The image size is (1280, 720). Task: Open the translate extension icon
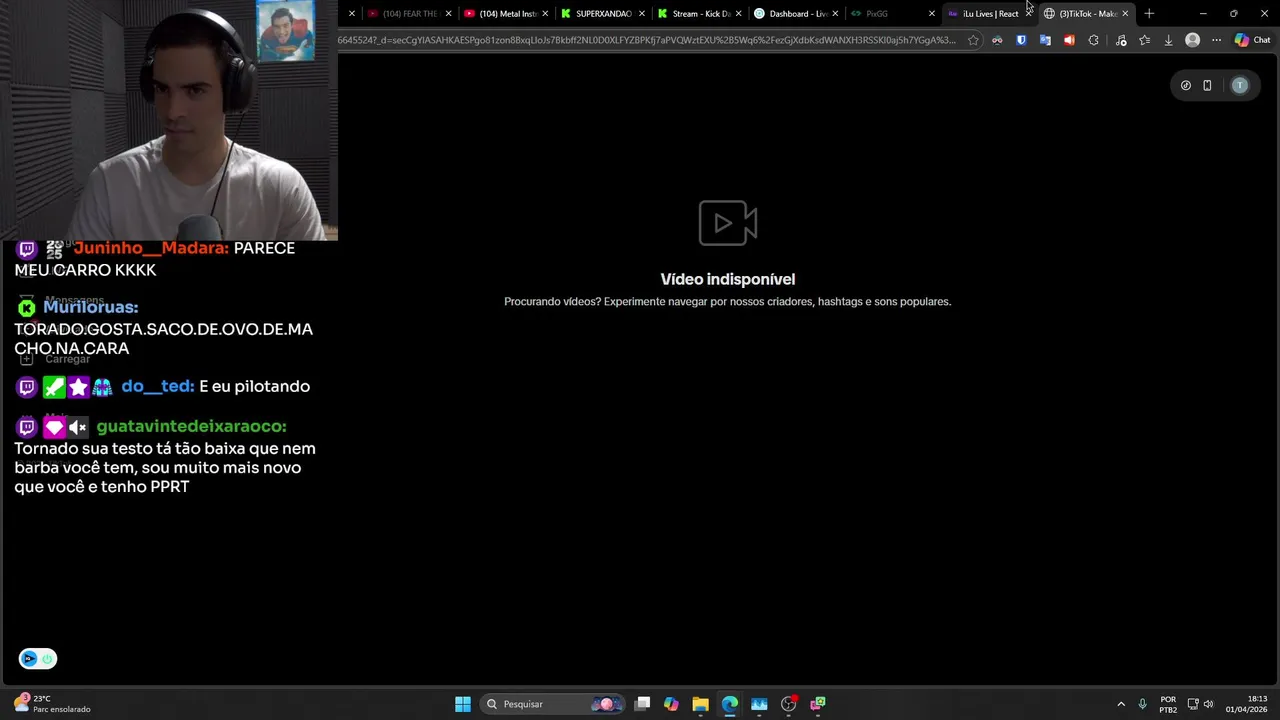1045,40
